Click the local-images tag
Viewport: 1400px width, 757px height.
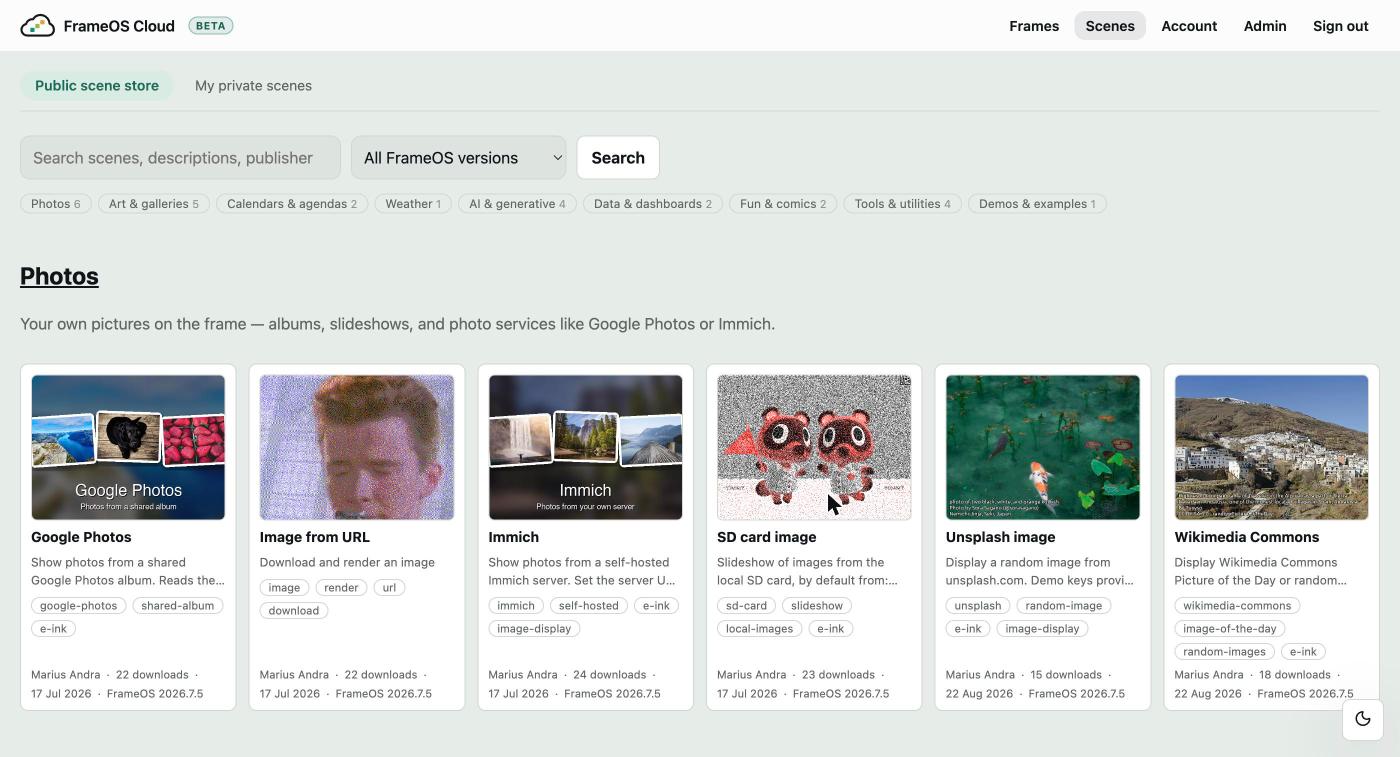click(x=759, y=629)
